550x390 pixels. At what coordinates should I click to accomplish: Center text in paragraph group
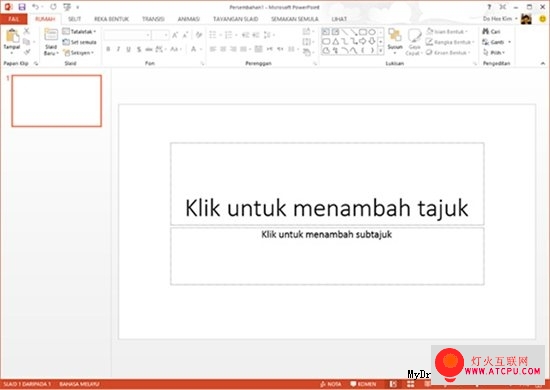[x=223, y=49]
